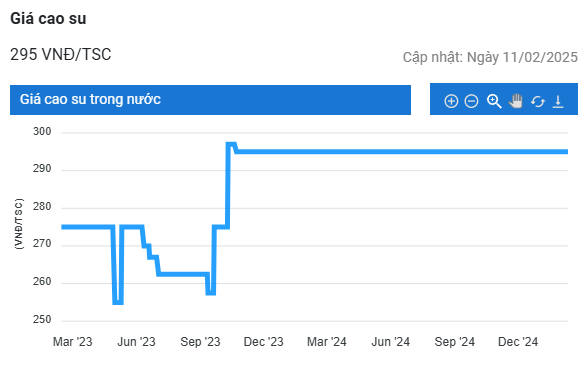Screen dimensions: 587x367
Task: Reset chart zoom with refresh icon
Action: coord(538,101)
